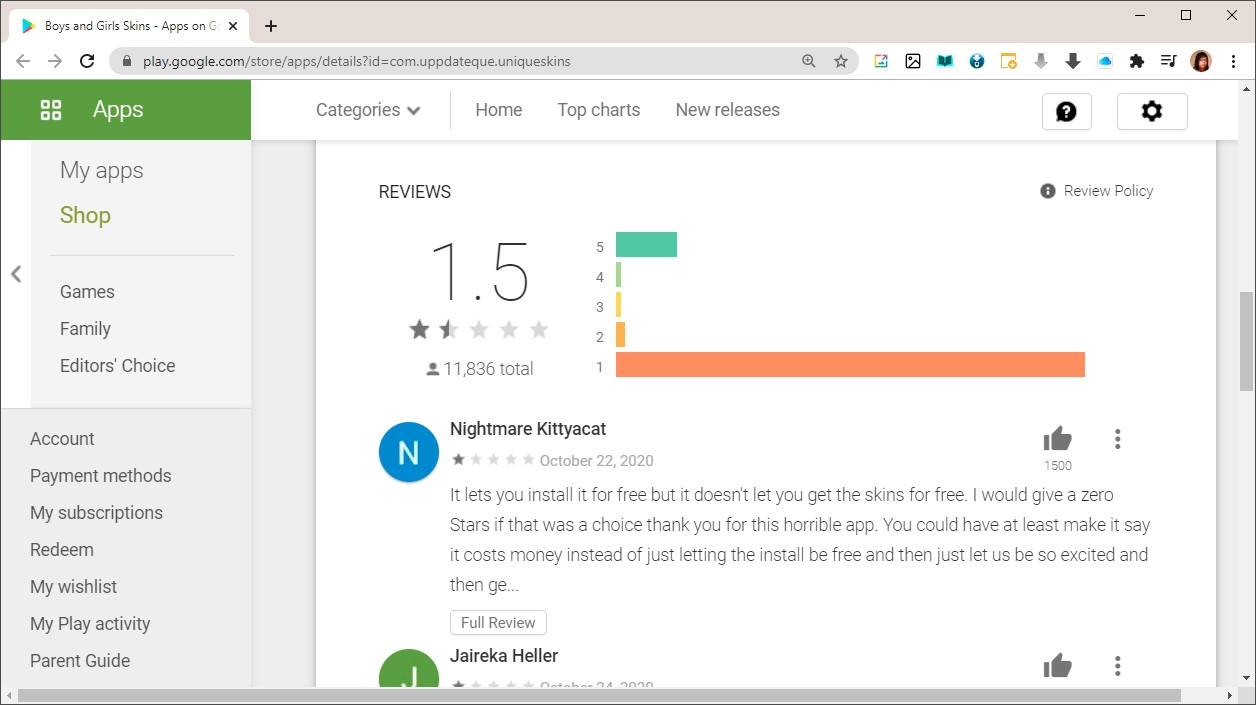Open the Chrome profile avatar
Image resolution: width=1256 pixels, height=705 pixels.
1201,61
